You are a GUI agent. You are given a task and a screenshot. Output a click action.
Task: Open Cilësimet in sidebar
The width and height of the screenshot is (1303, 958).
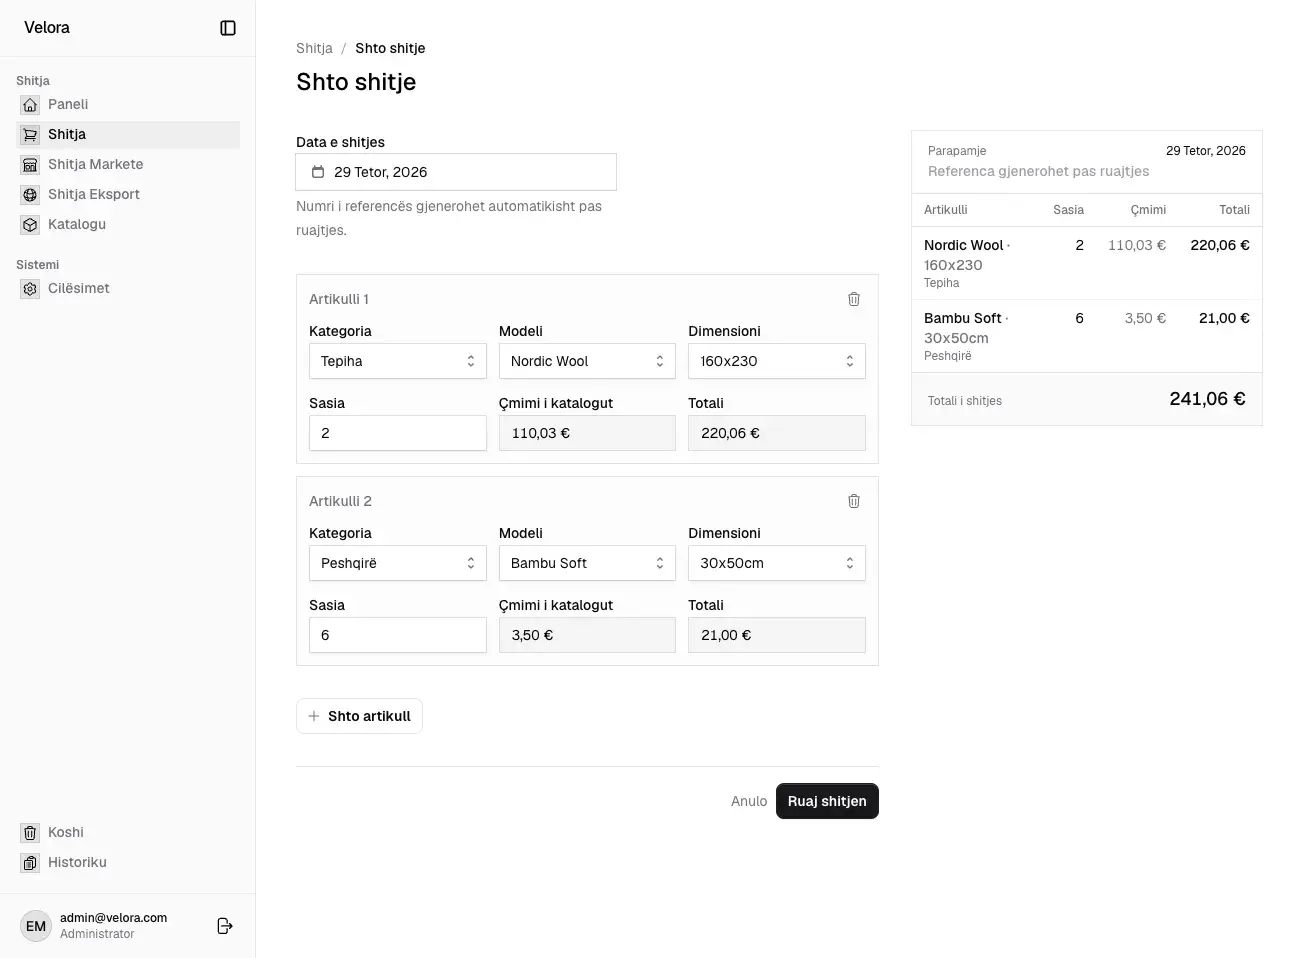tap(128, 288)
